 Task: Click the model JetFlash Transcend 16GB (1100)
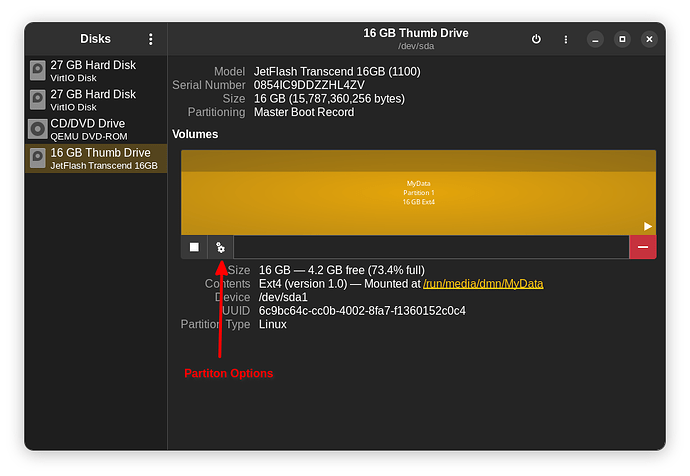[337, 71]
